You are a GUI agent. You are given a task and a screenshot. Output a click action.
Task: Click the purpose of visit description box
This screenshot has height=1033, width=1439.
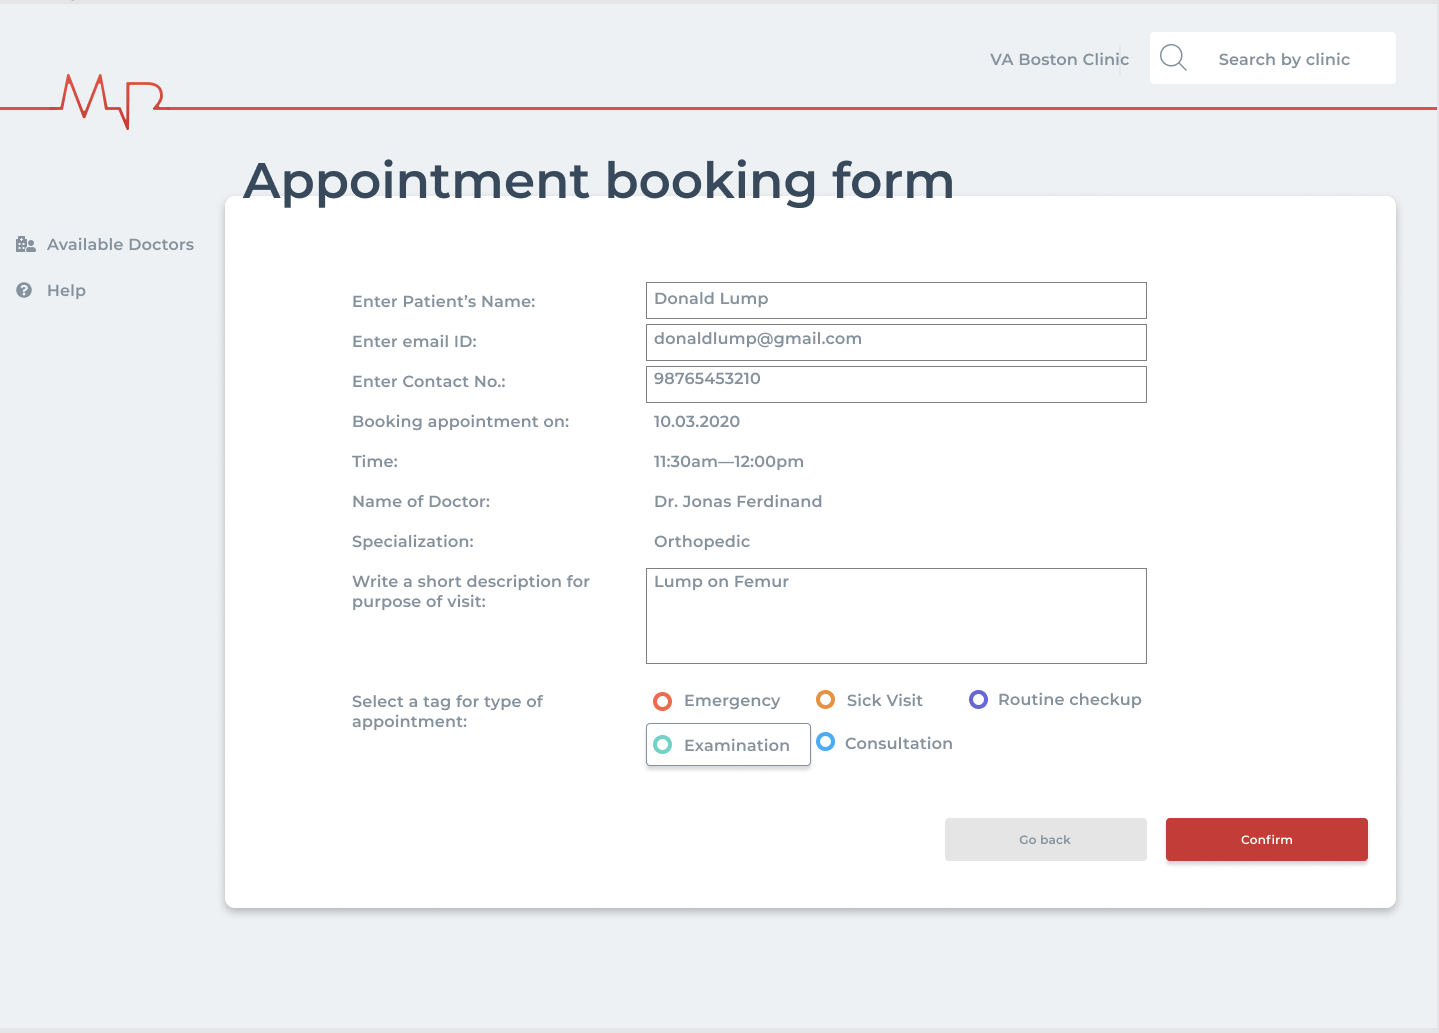tap(896, 616)
